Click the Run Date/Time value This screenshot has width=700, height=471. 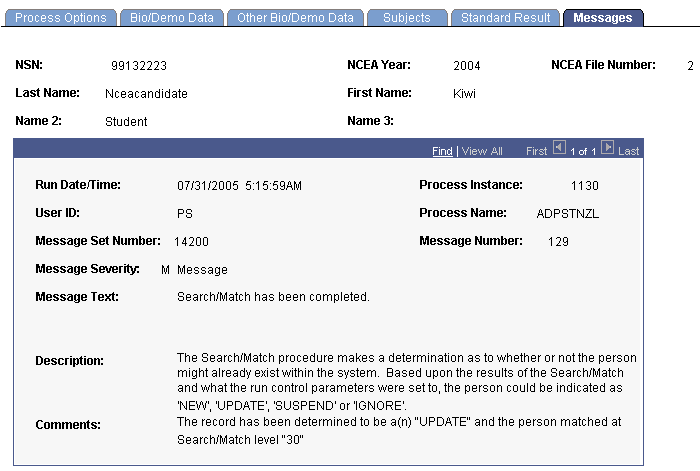239,186
